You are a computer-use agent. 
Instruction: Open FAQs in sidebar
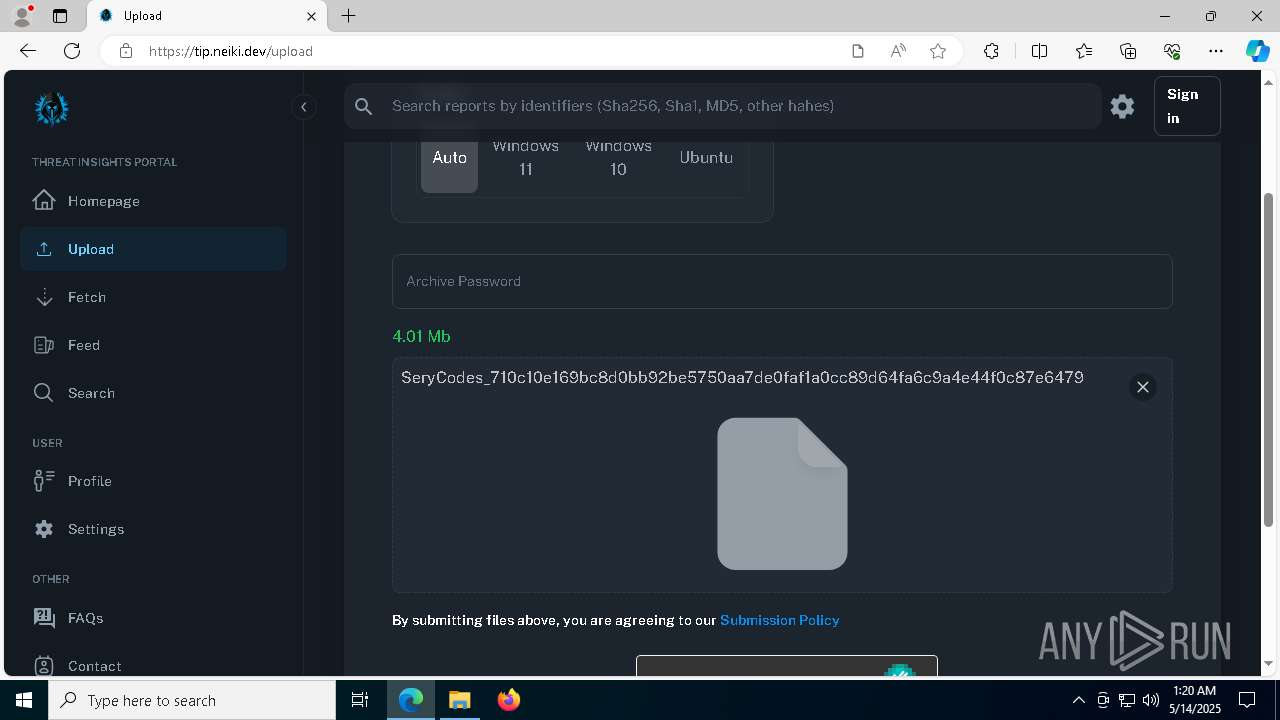click(153, 618)
